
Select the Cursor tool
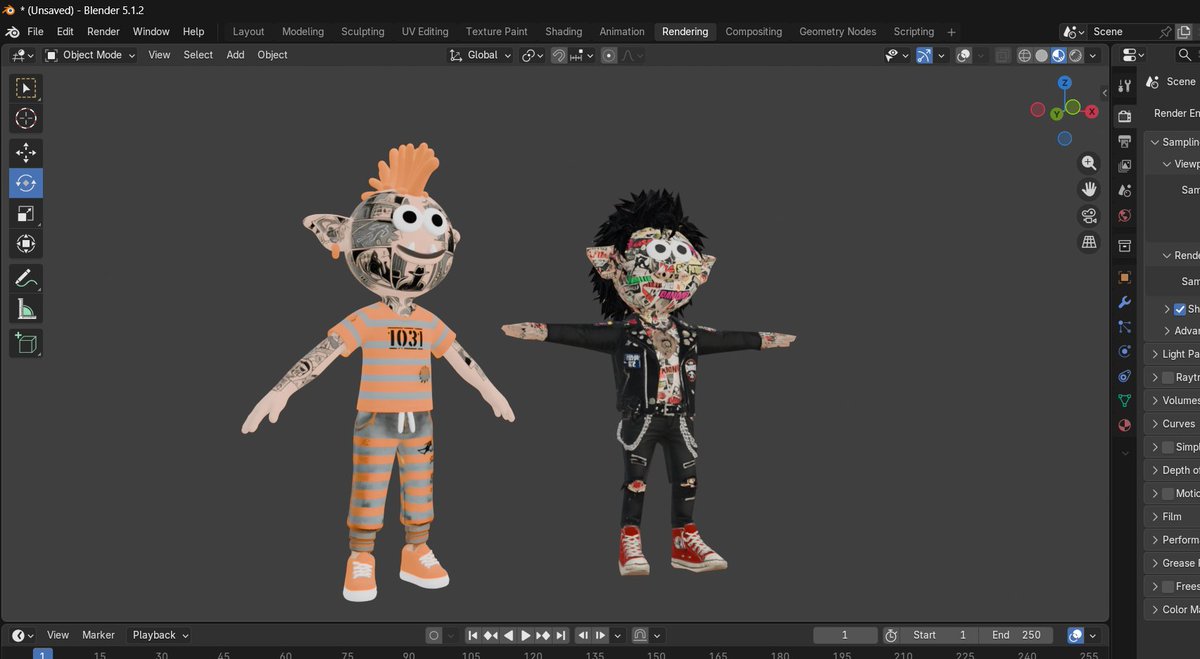26,119
